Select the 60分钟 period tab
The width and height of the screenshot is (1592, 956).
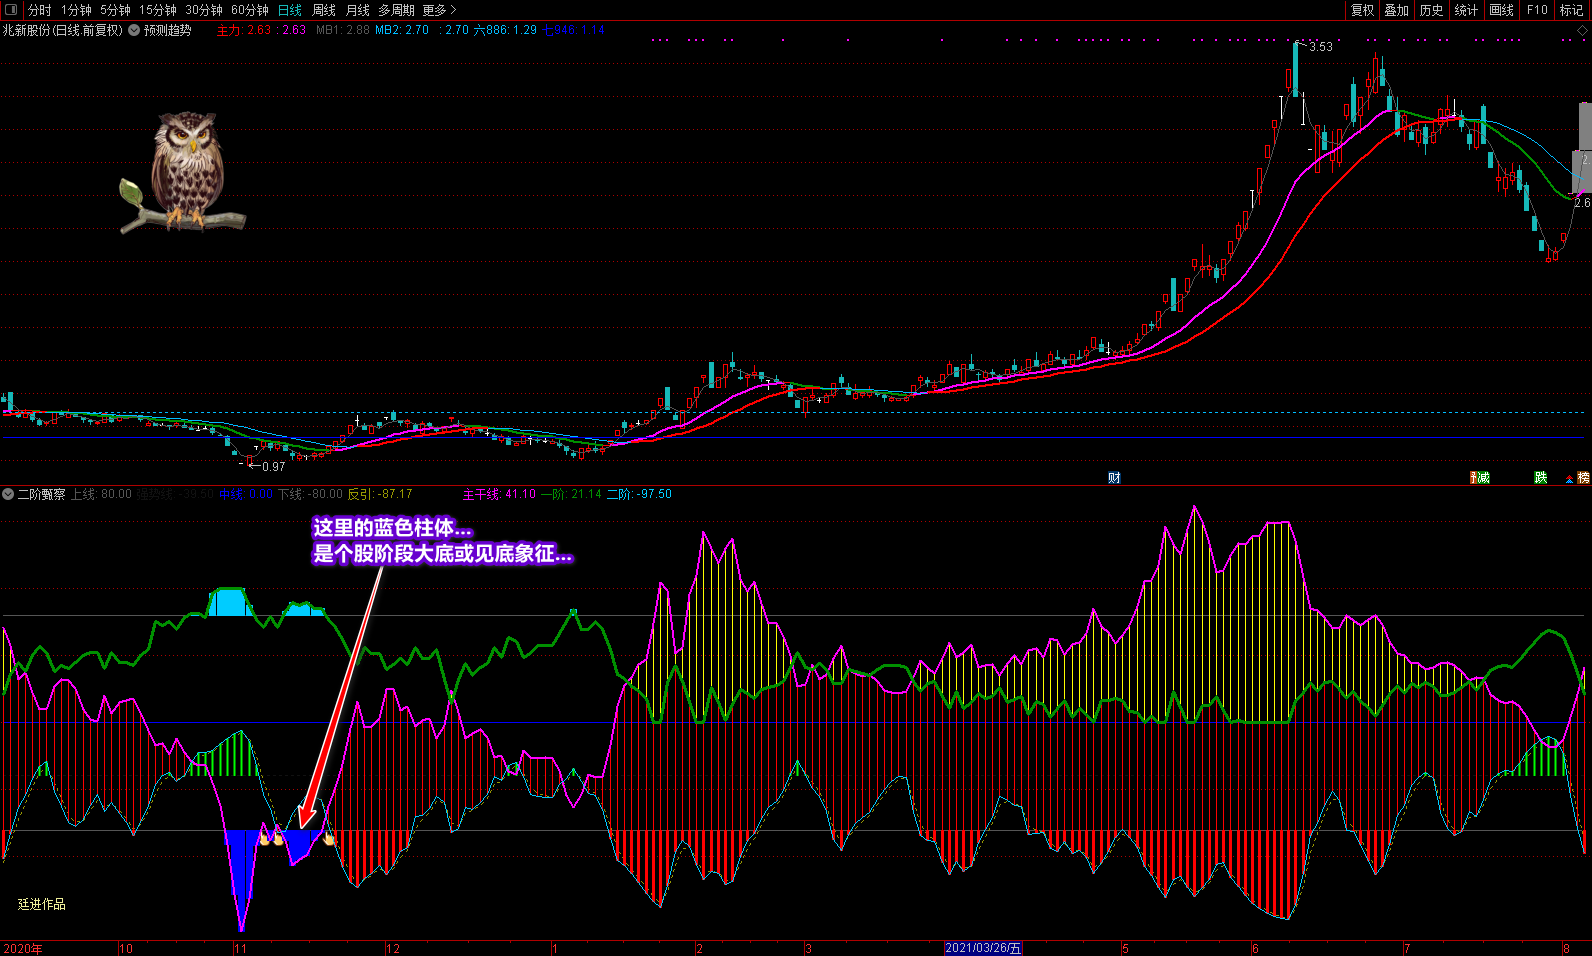click(x=250, y=10)
